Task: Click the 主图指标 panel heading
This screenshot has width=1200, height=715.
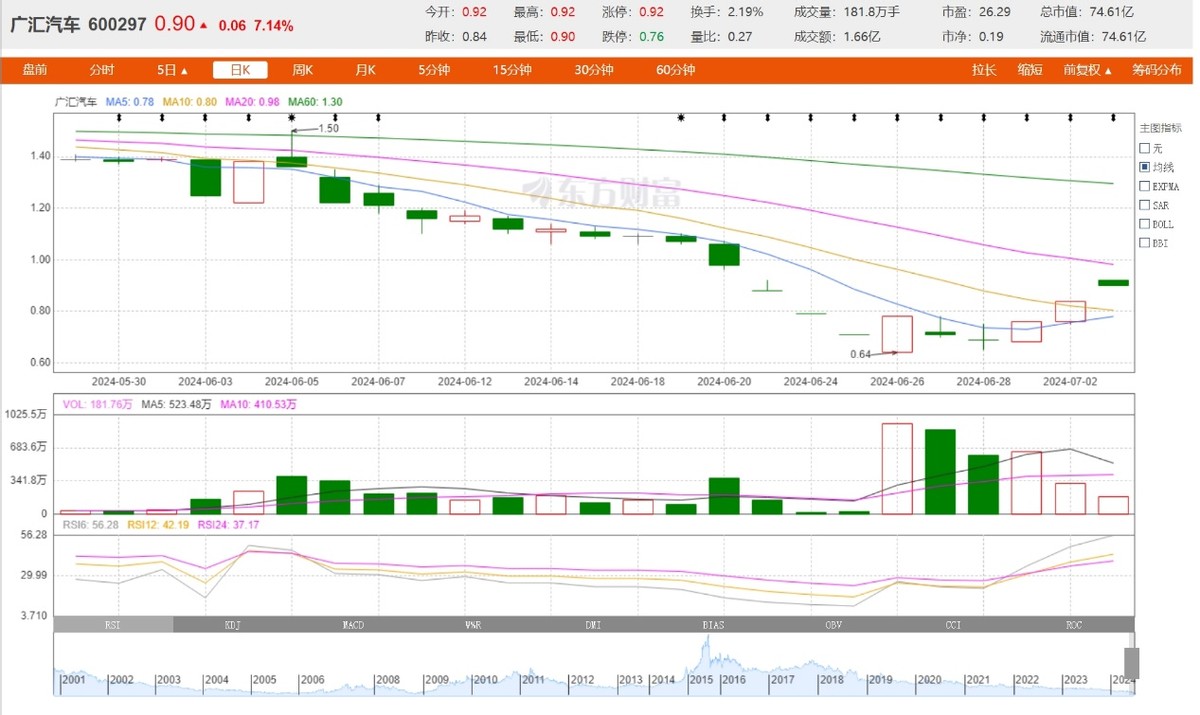Action: [1161, 129]
